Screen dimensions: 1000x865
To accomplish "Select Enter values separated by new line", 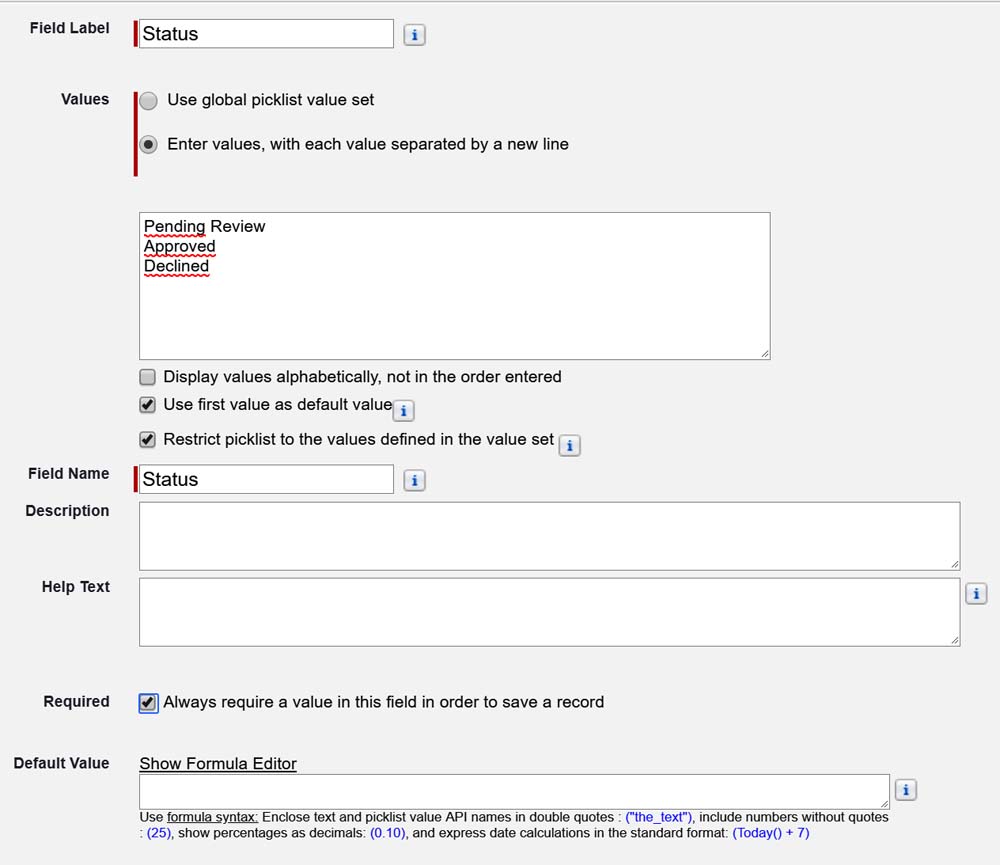I will click(149, 145).
